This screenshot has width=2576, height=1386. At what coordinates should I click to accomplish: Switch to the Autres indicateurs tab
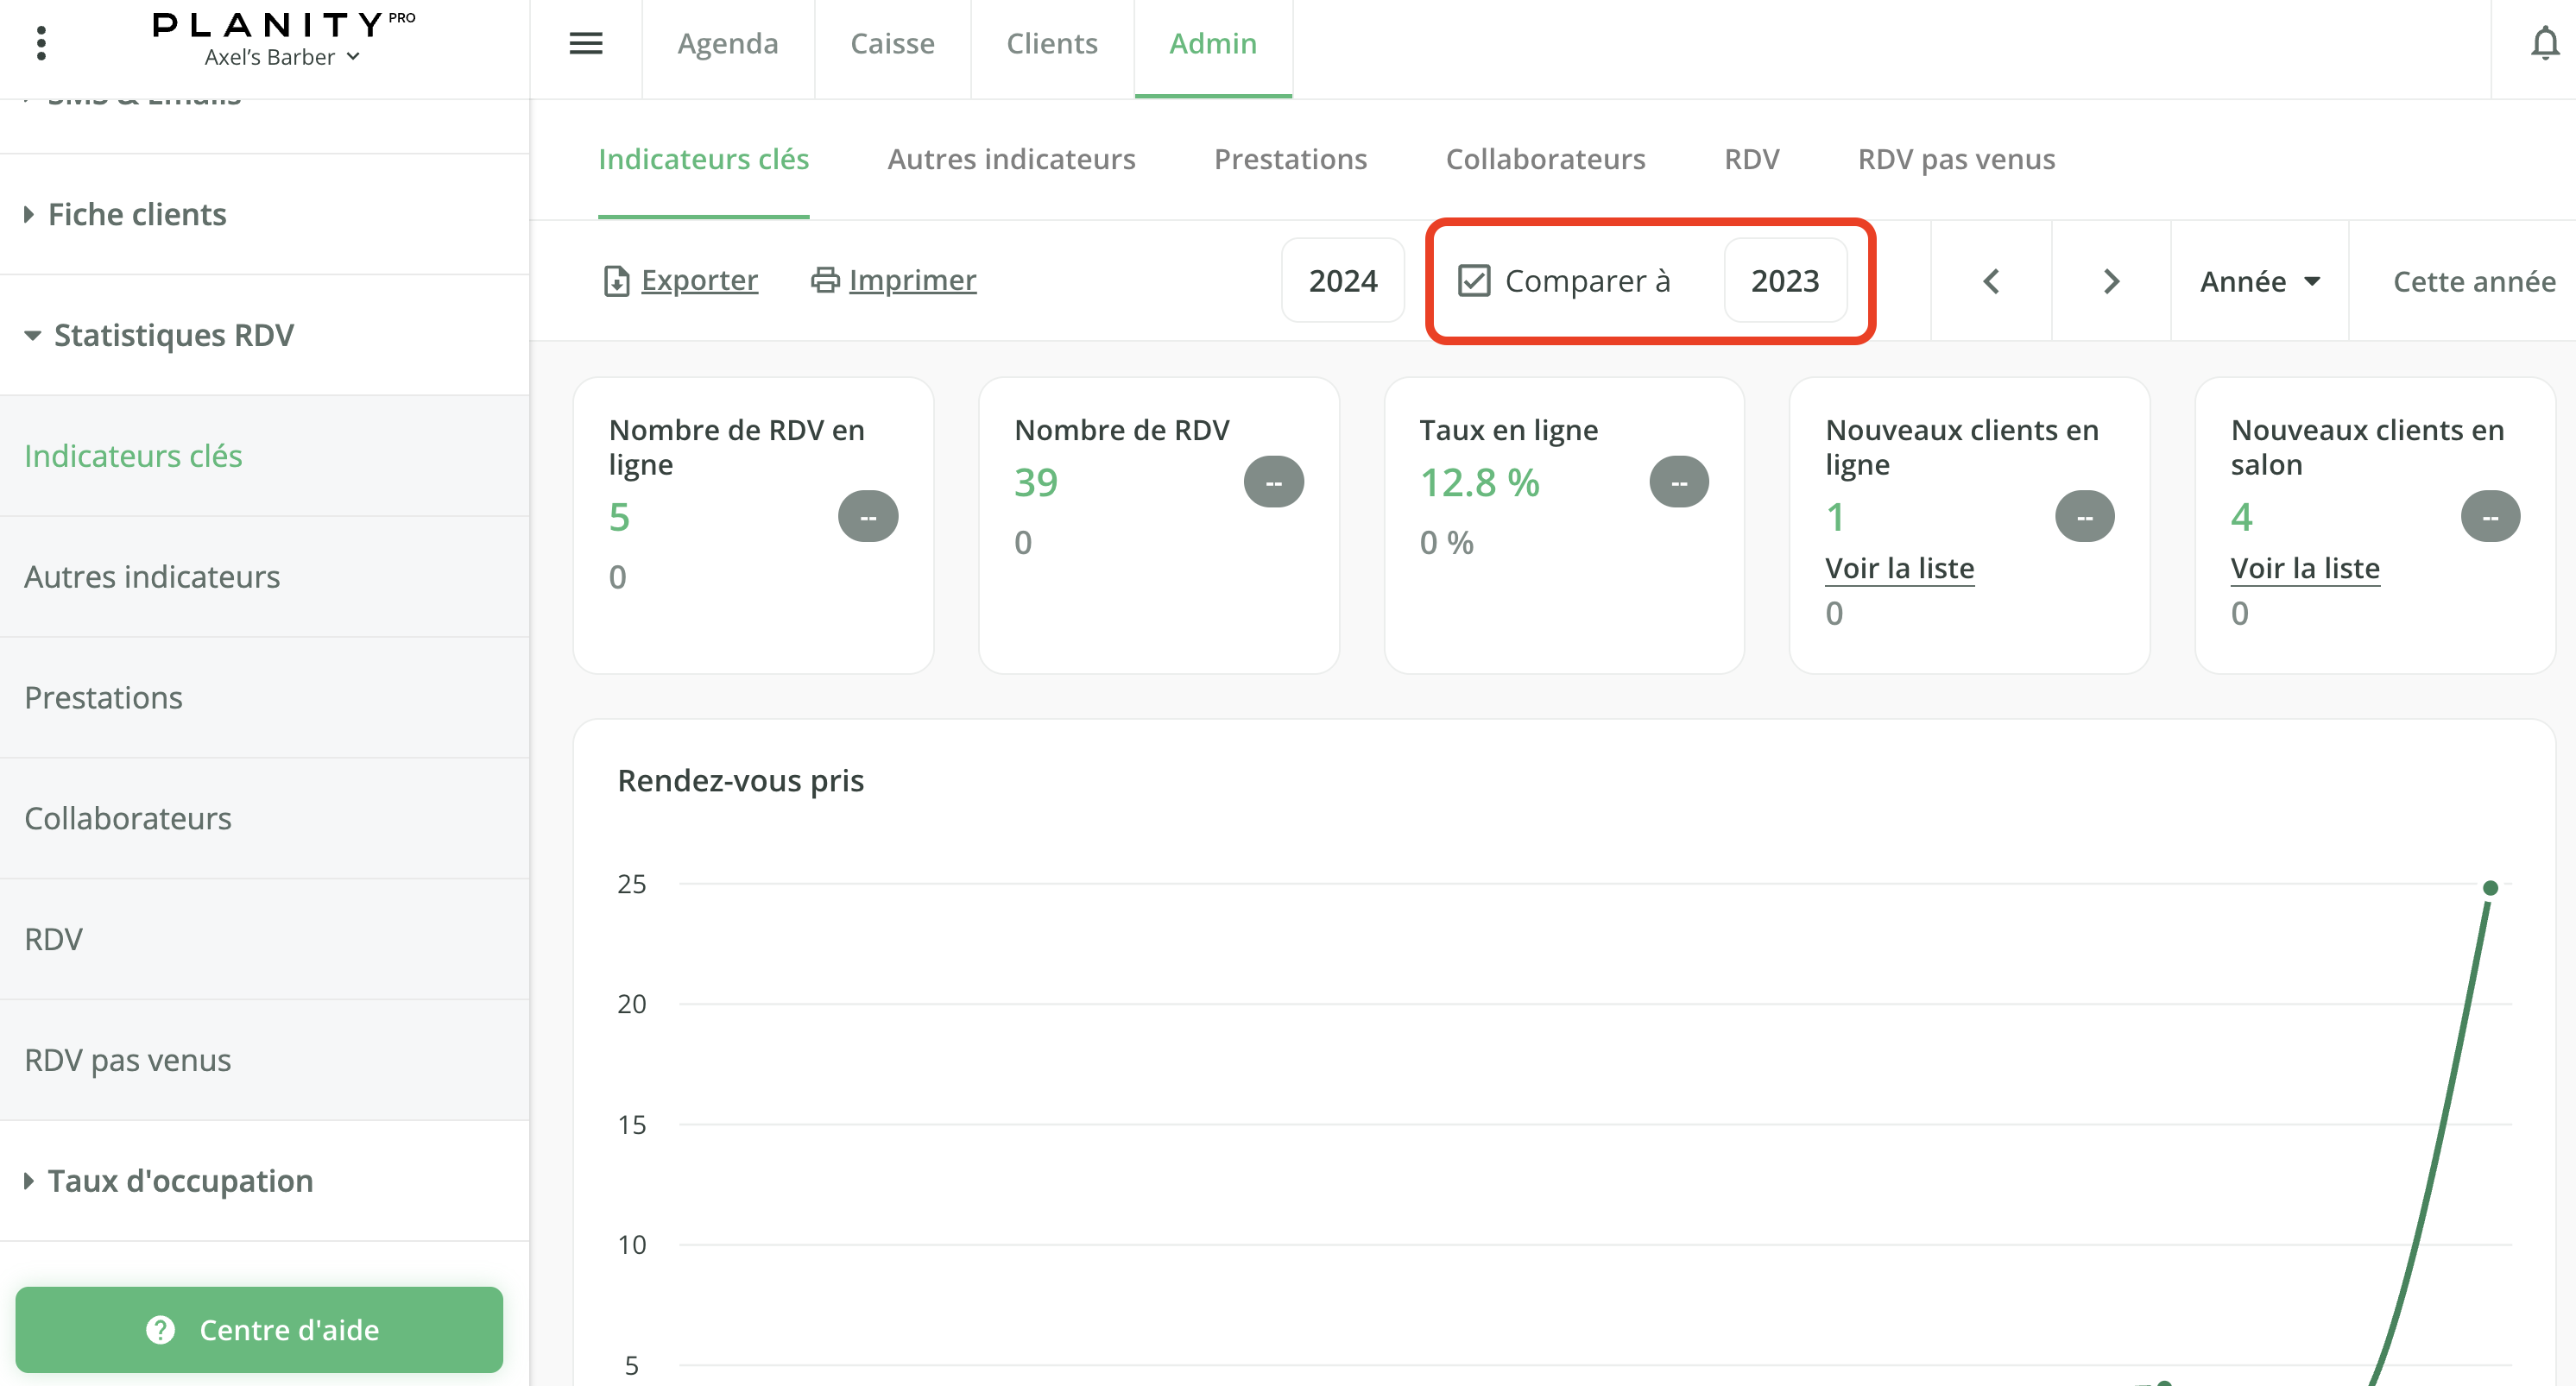tap(1011, 159)
